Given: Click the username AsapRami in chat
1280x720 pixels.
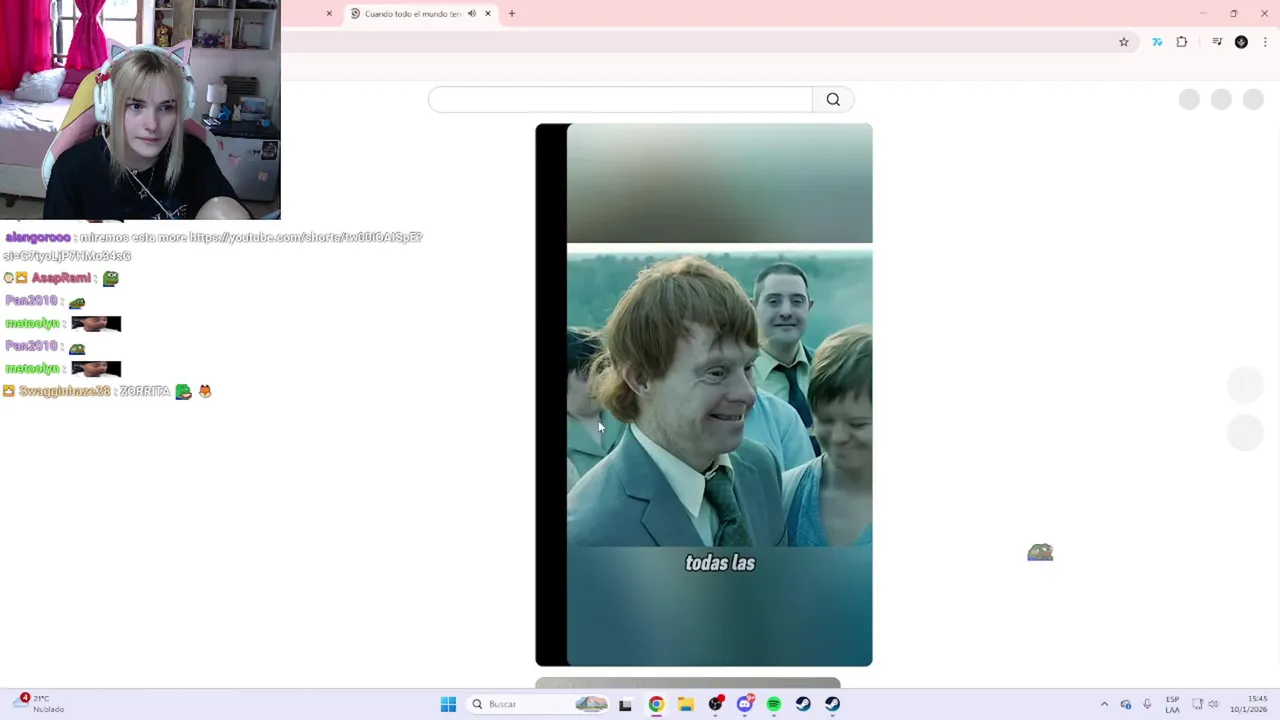Looking at the screenshot, I should click(x=61, y=278).
